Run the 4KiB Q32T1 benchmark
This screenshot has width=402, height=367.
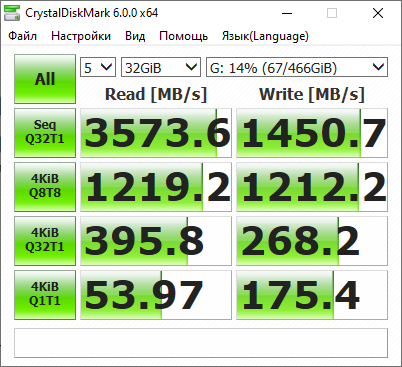pyautogui.click(x=45, y=241)
